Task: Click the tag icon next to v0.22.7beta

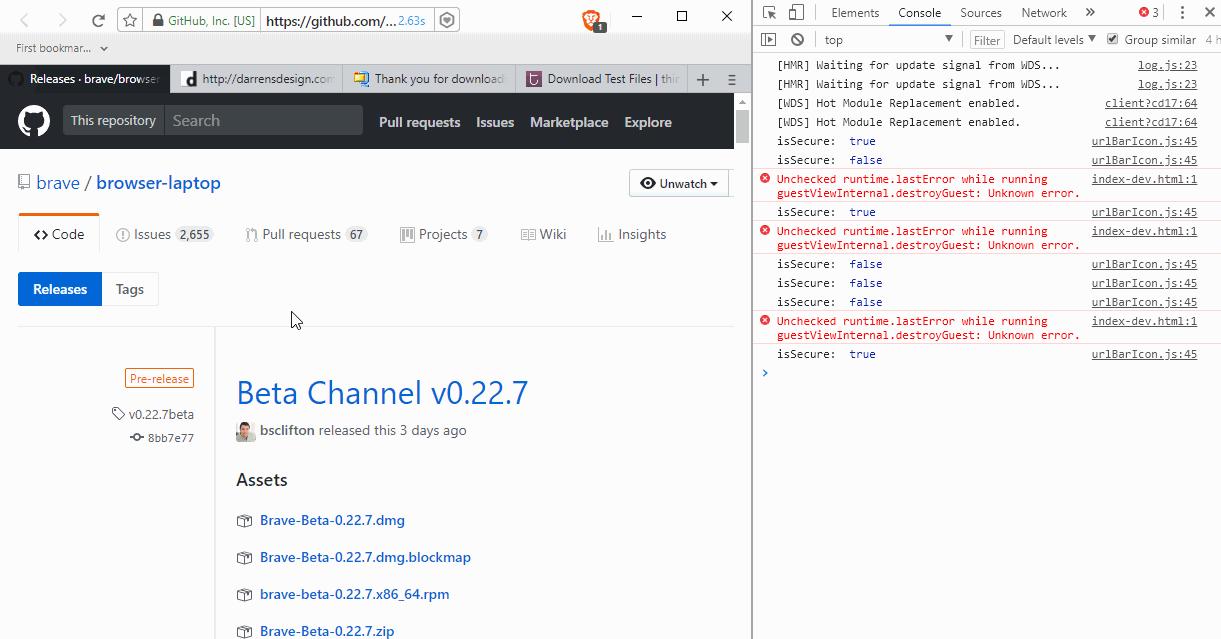Action: 118,414
